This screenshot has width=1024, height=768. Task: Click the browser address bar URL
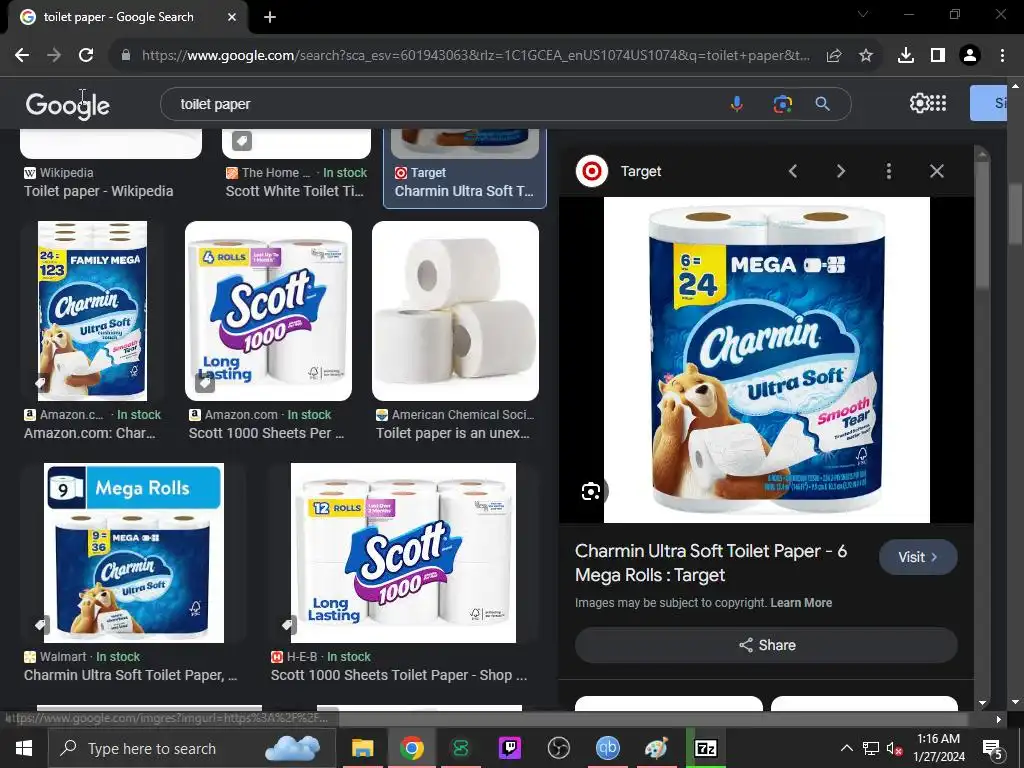pos(475,56)
